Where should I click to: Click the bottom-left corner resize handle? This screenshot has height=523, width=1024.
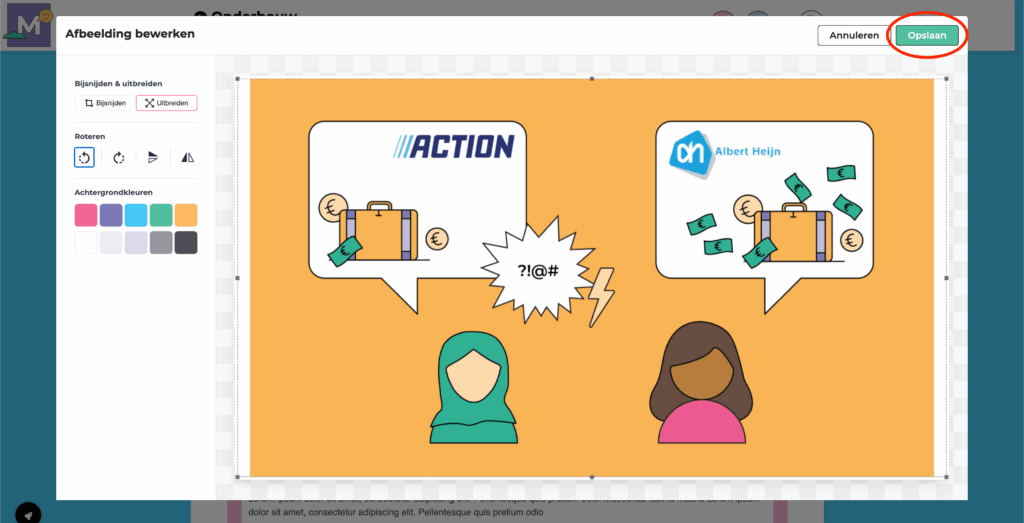[x=238, y=477]
